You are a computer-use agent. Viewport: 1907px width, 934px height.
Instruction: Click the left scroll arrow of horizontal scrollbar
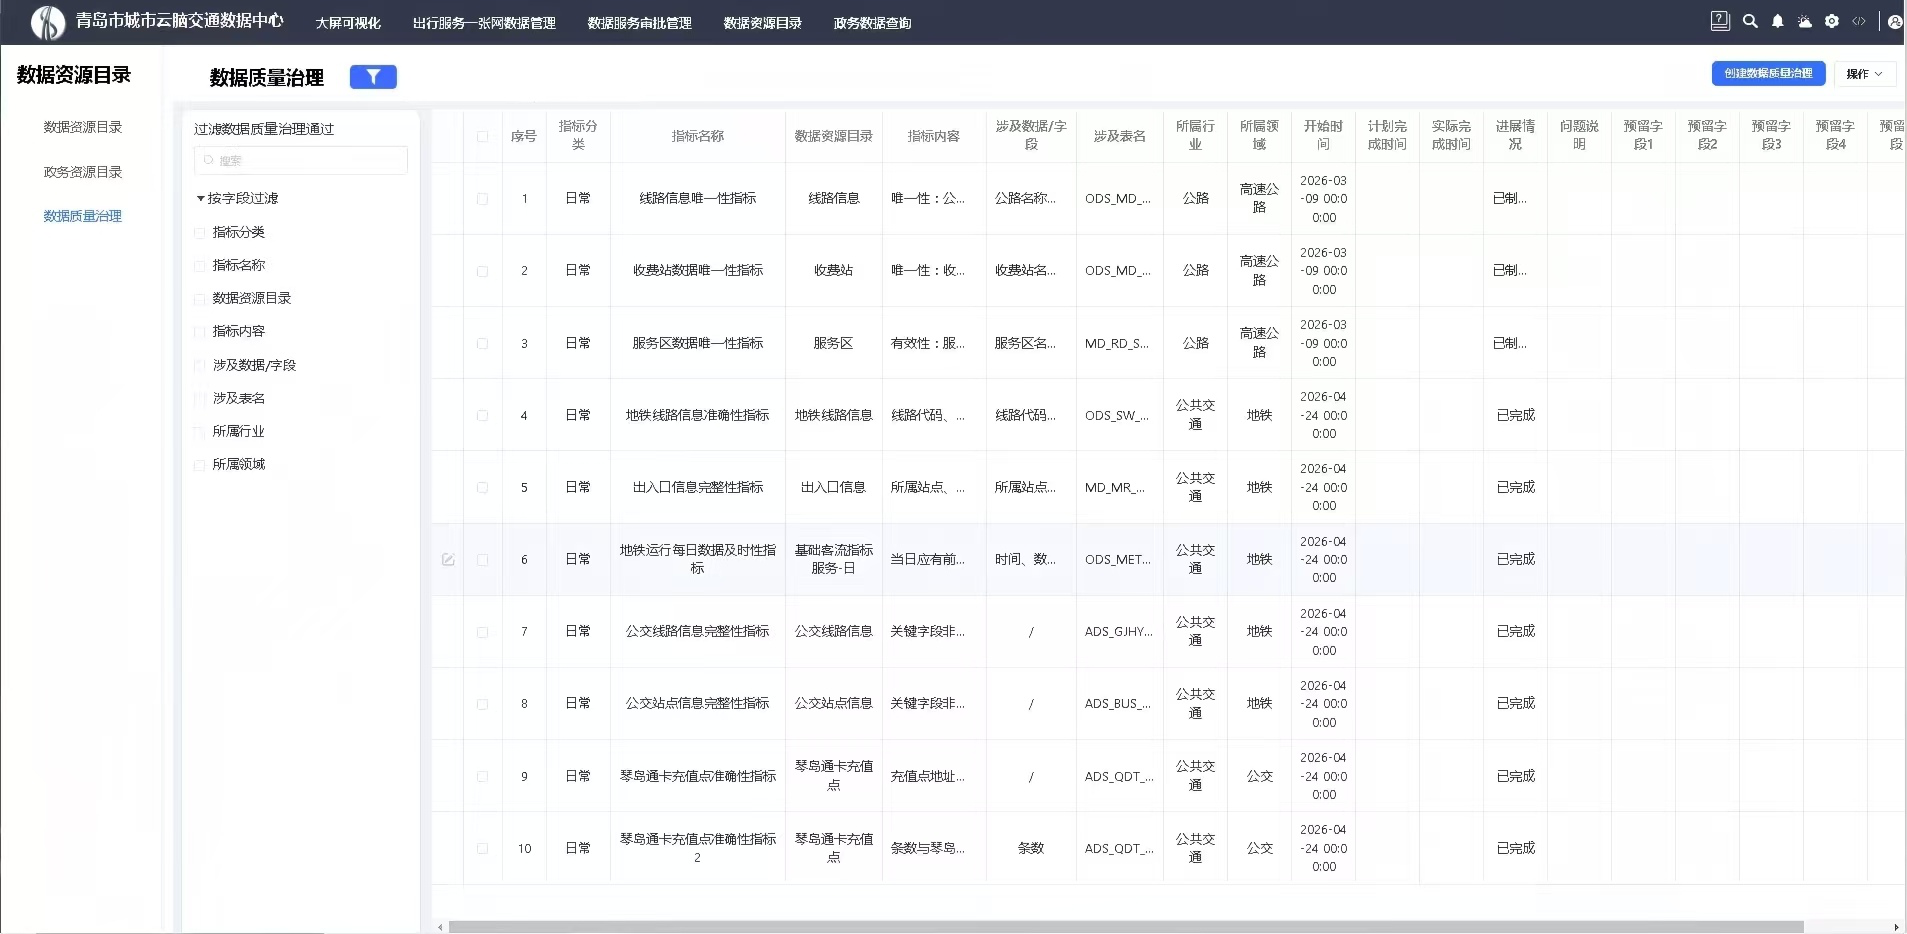coord(441,927)
